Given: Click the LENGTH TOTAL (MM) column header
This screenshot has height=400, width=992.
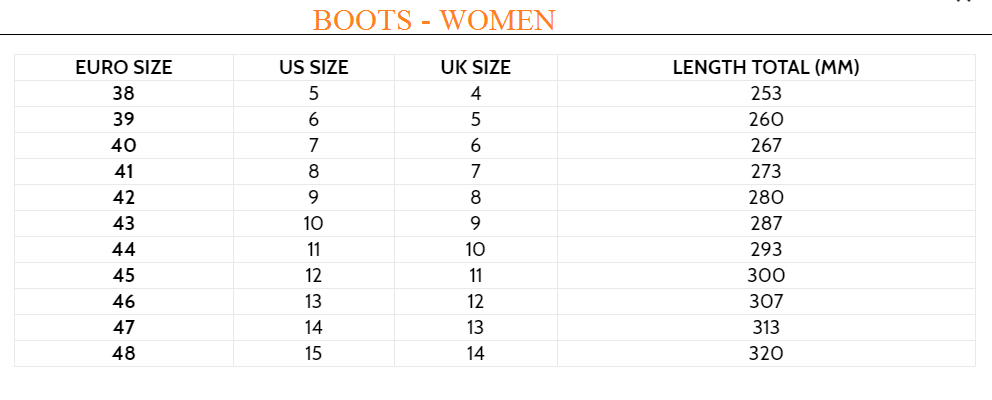Looking at the screenshot, I should [x=766, y=68].
